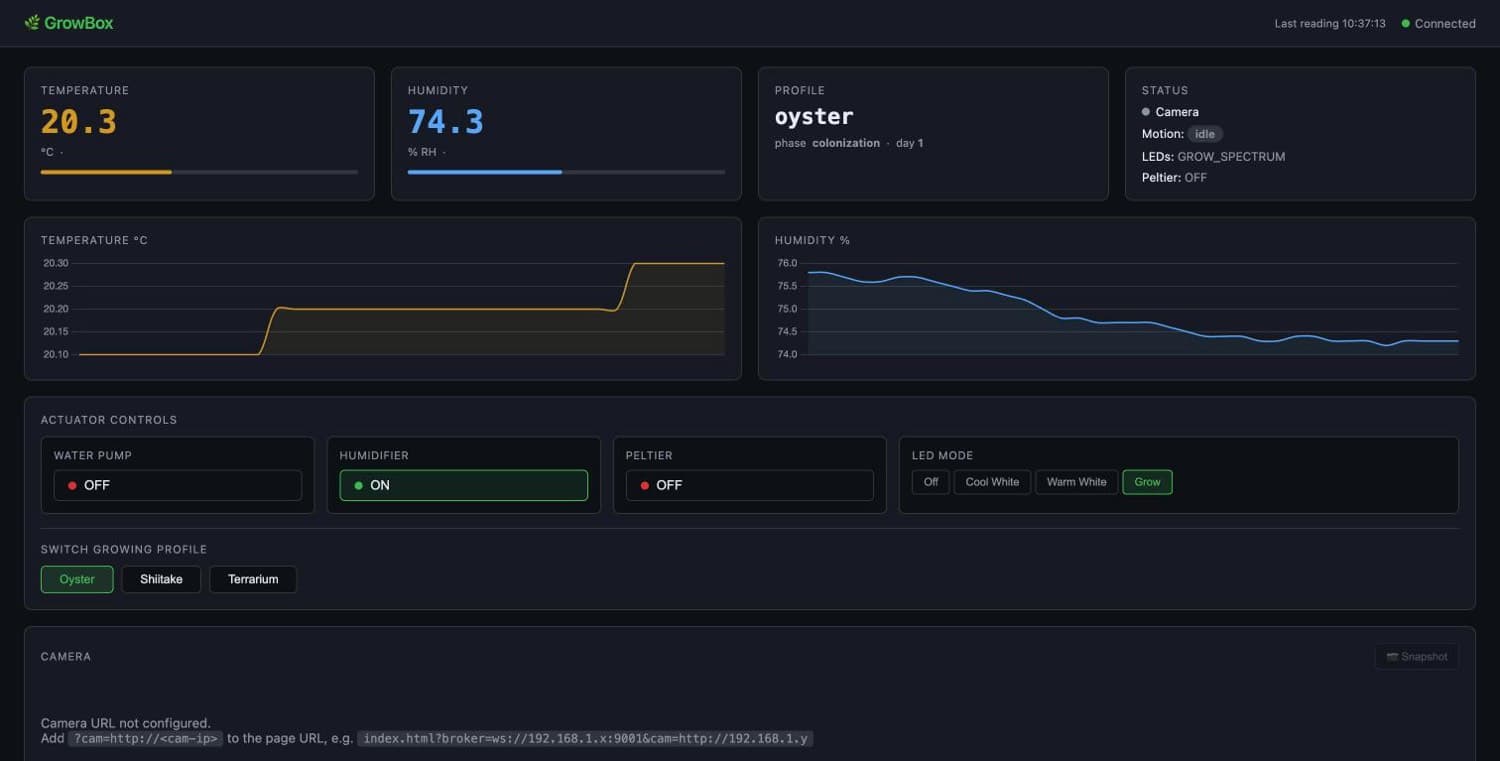
Task: Select Warm White LED mode
Action: click(1077, 482)
